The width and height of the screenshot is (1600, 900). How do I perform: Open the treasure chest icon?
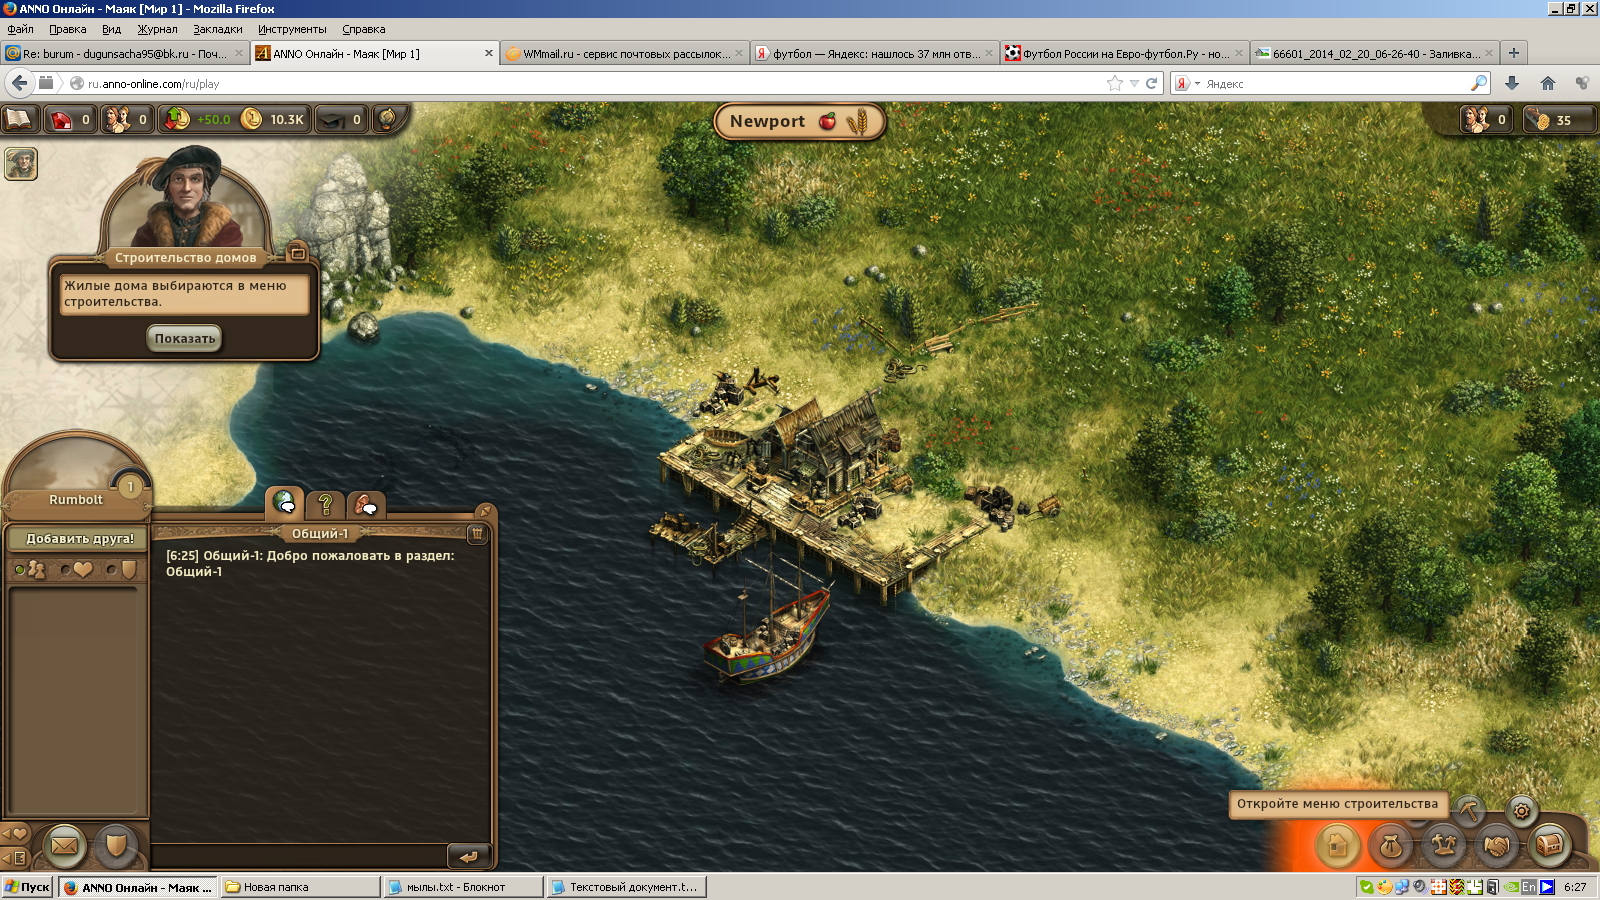click(1550, 846)
